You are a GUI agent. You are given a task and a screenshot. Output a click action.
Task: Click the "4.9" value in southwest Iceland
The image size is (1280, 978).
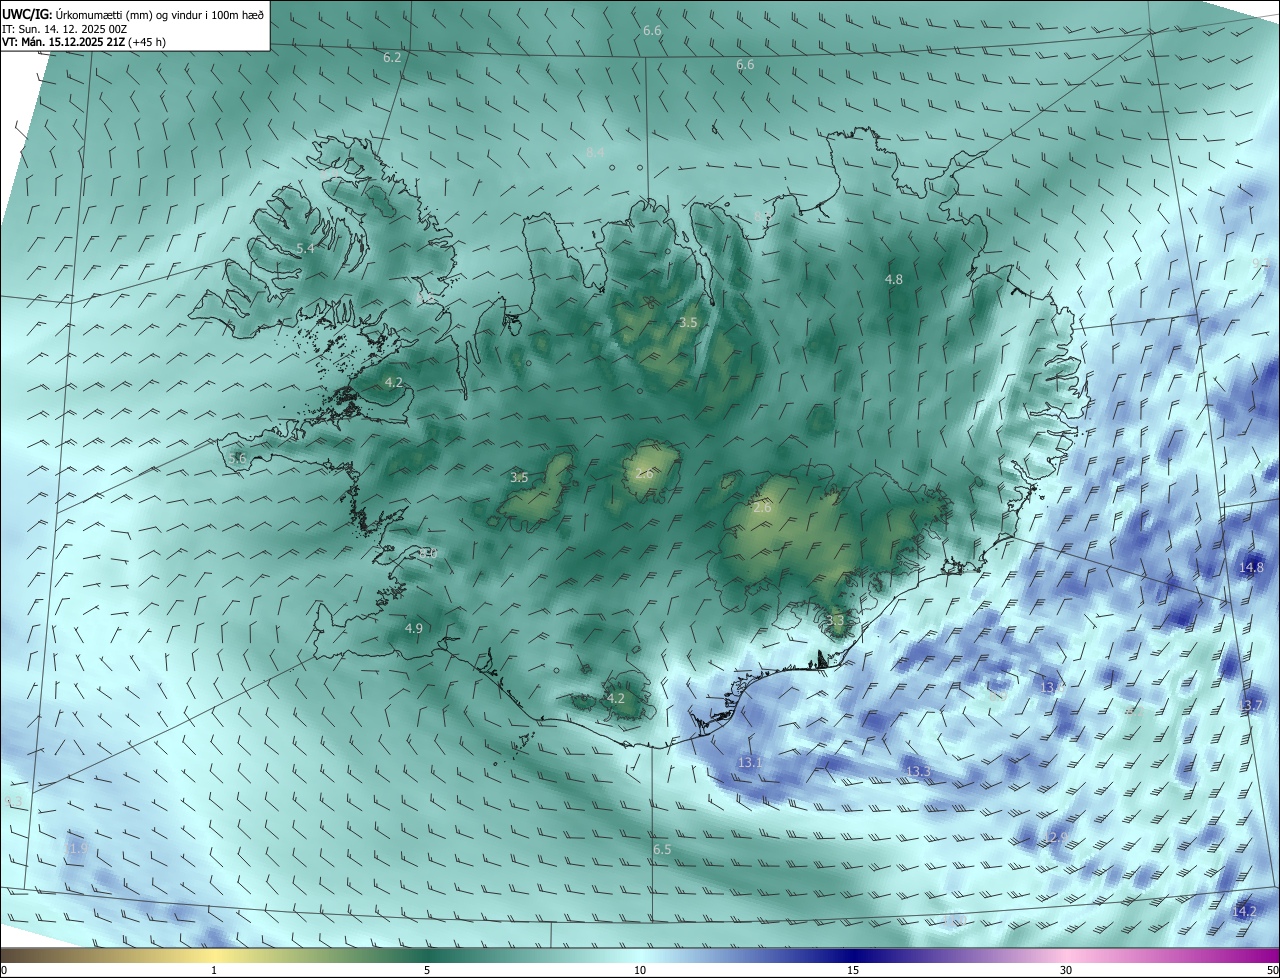tap(414, 628)
